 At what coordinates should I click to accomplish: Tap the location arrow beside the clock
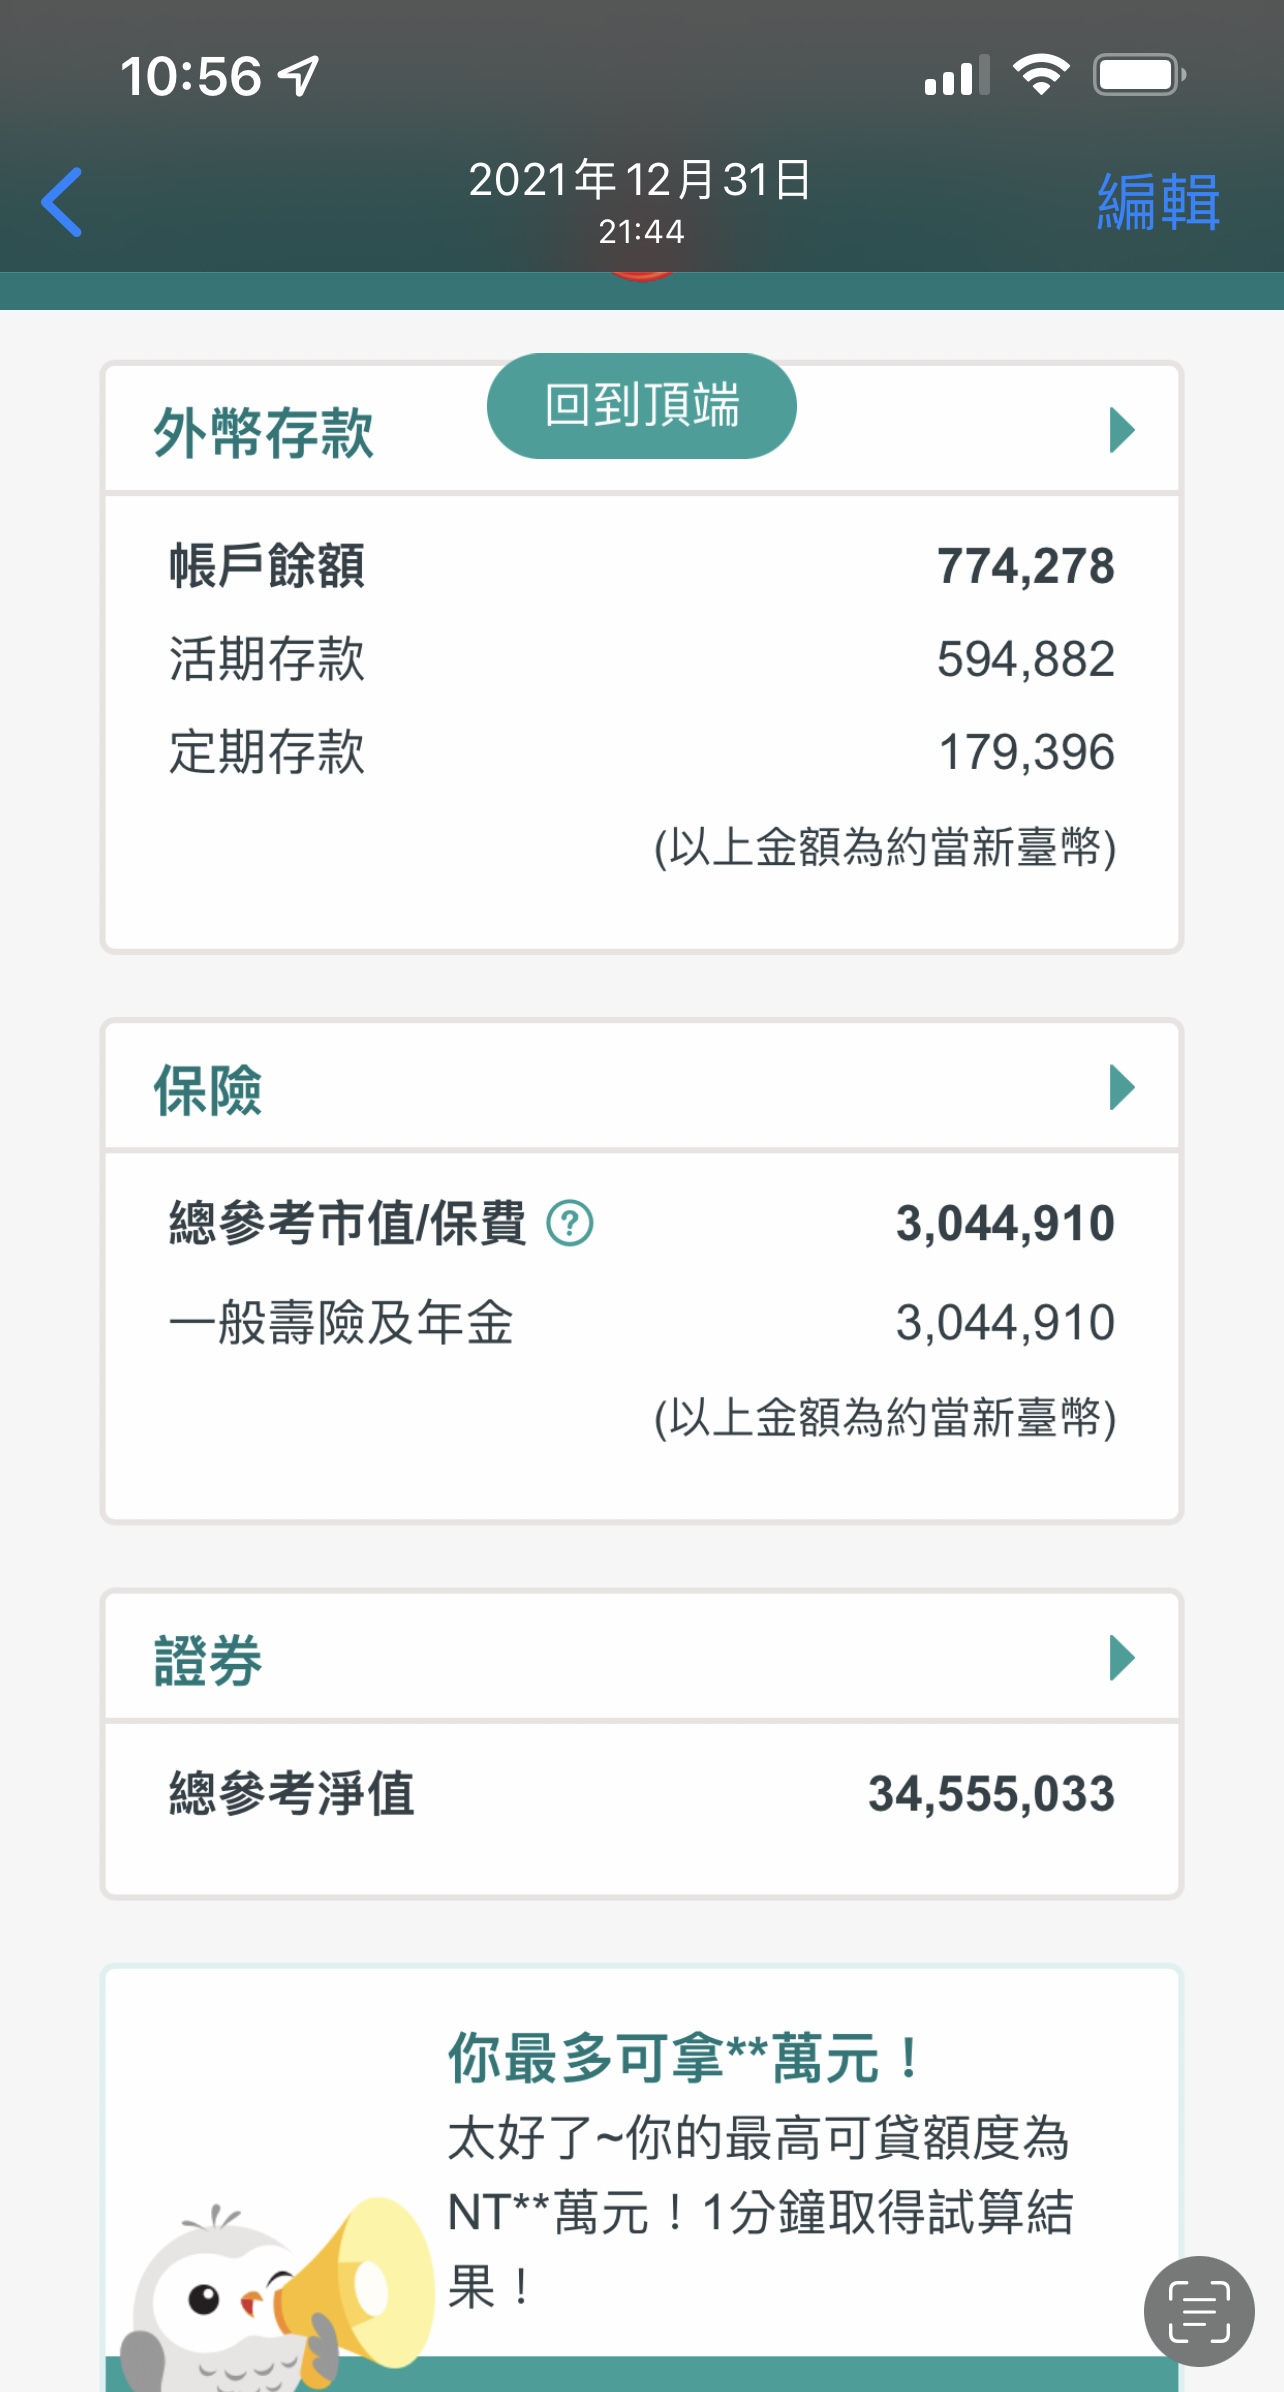pyautogui.click(x=298, y=76)
